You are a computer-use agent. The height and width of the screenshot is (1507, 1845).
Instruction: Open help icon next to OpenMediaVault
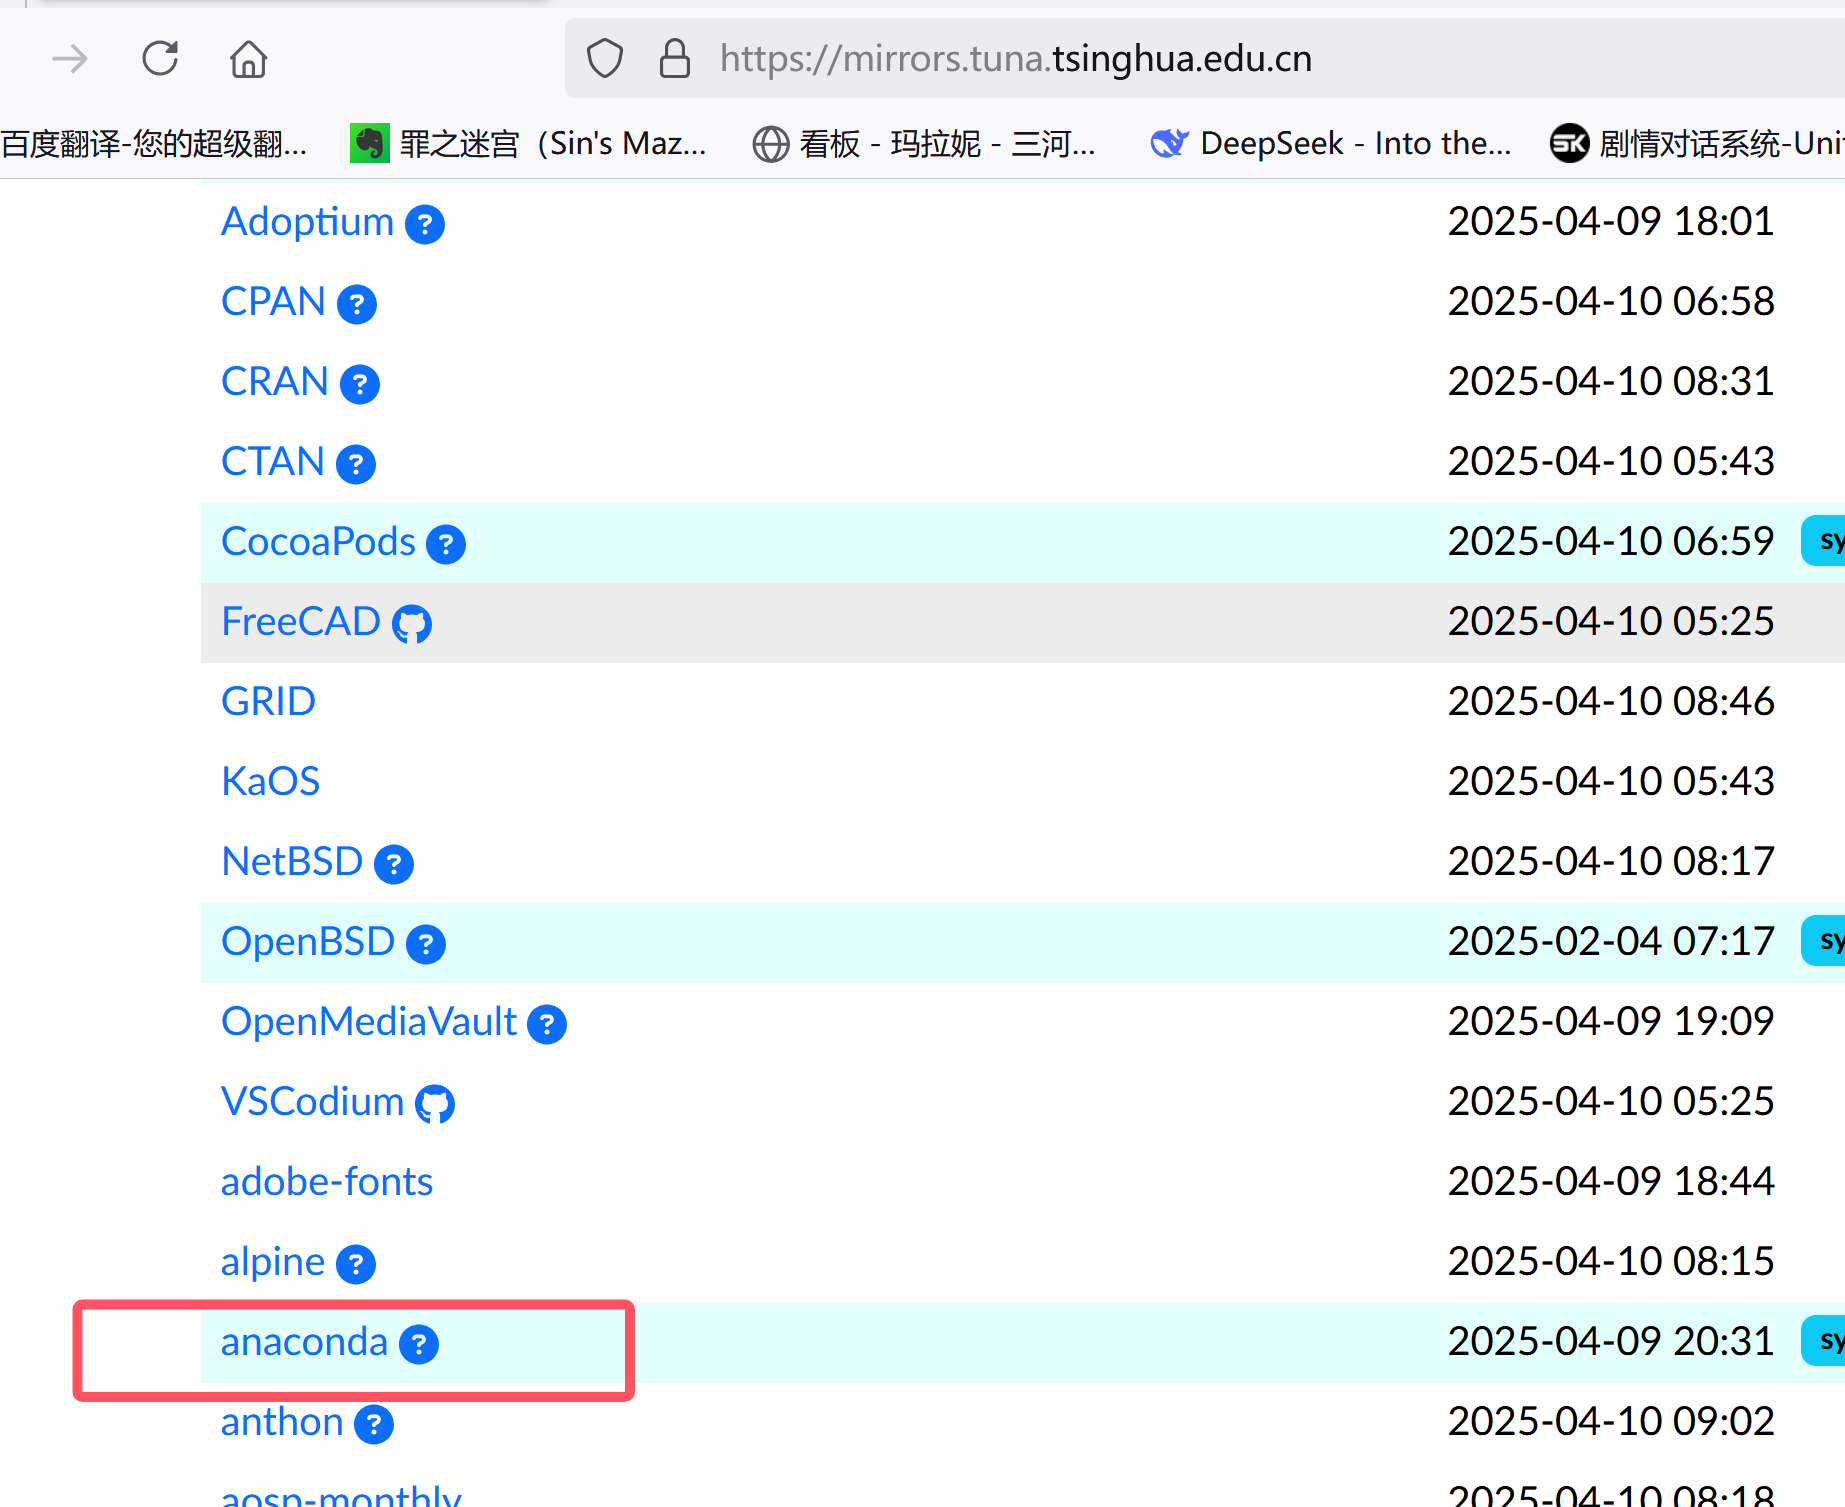pos(547,1024)
